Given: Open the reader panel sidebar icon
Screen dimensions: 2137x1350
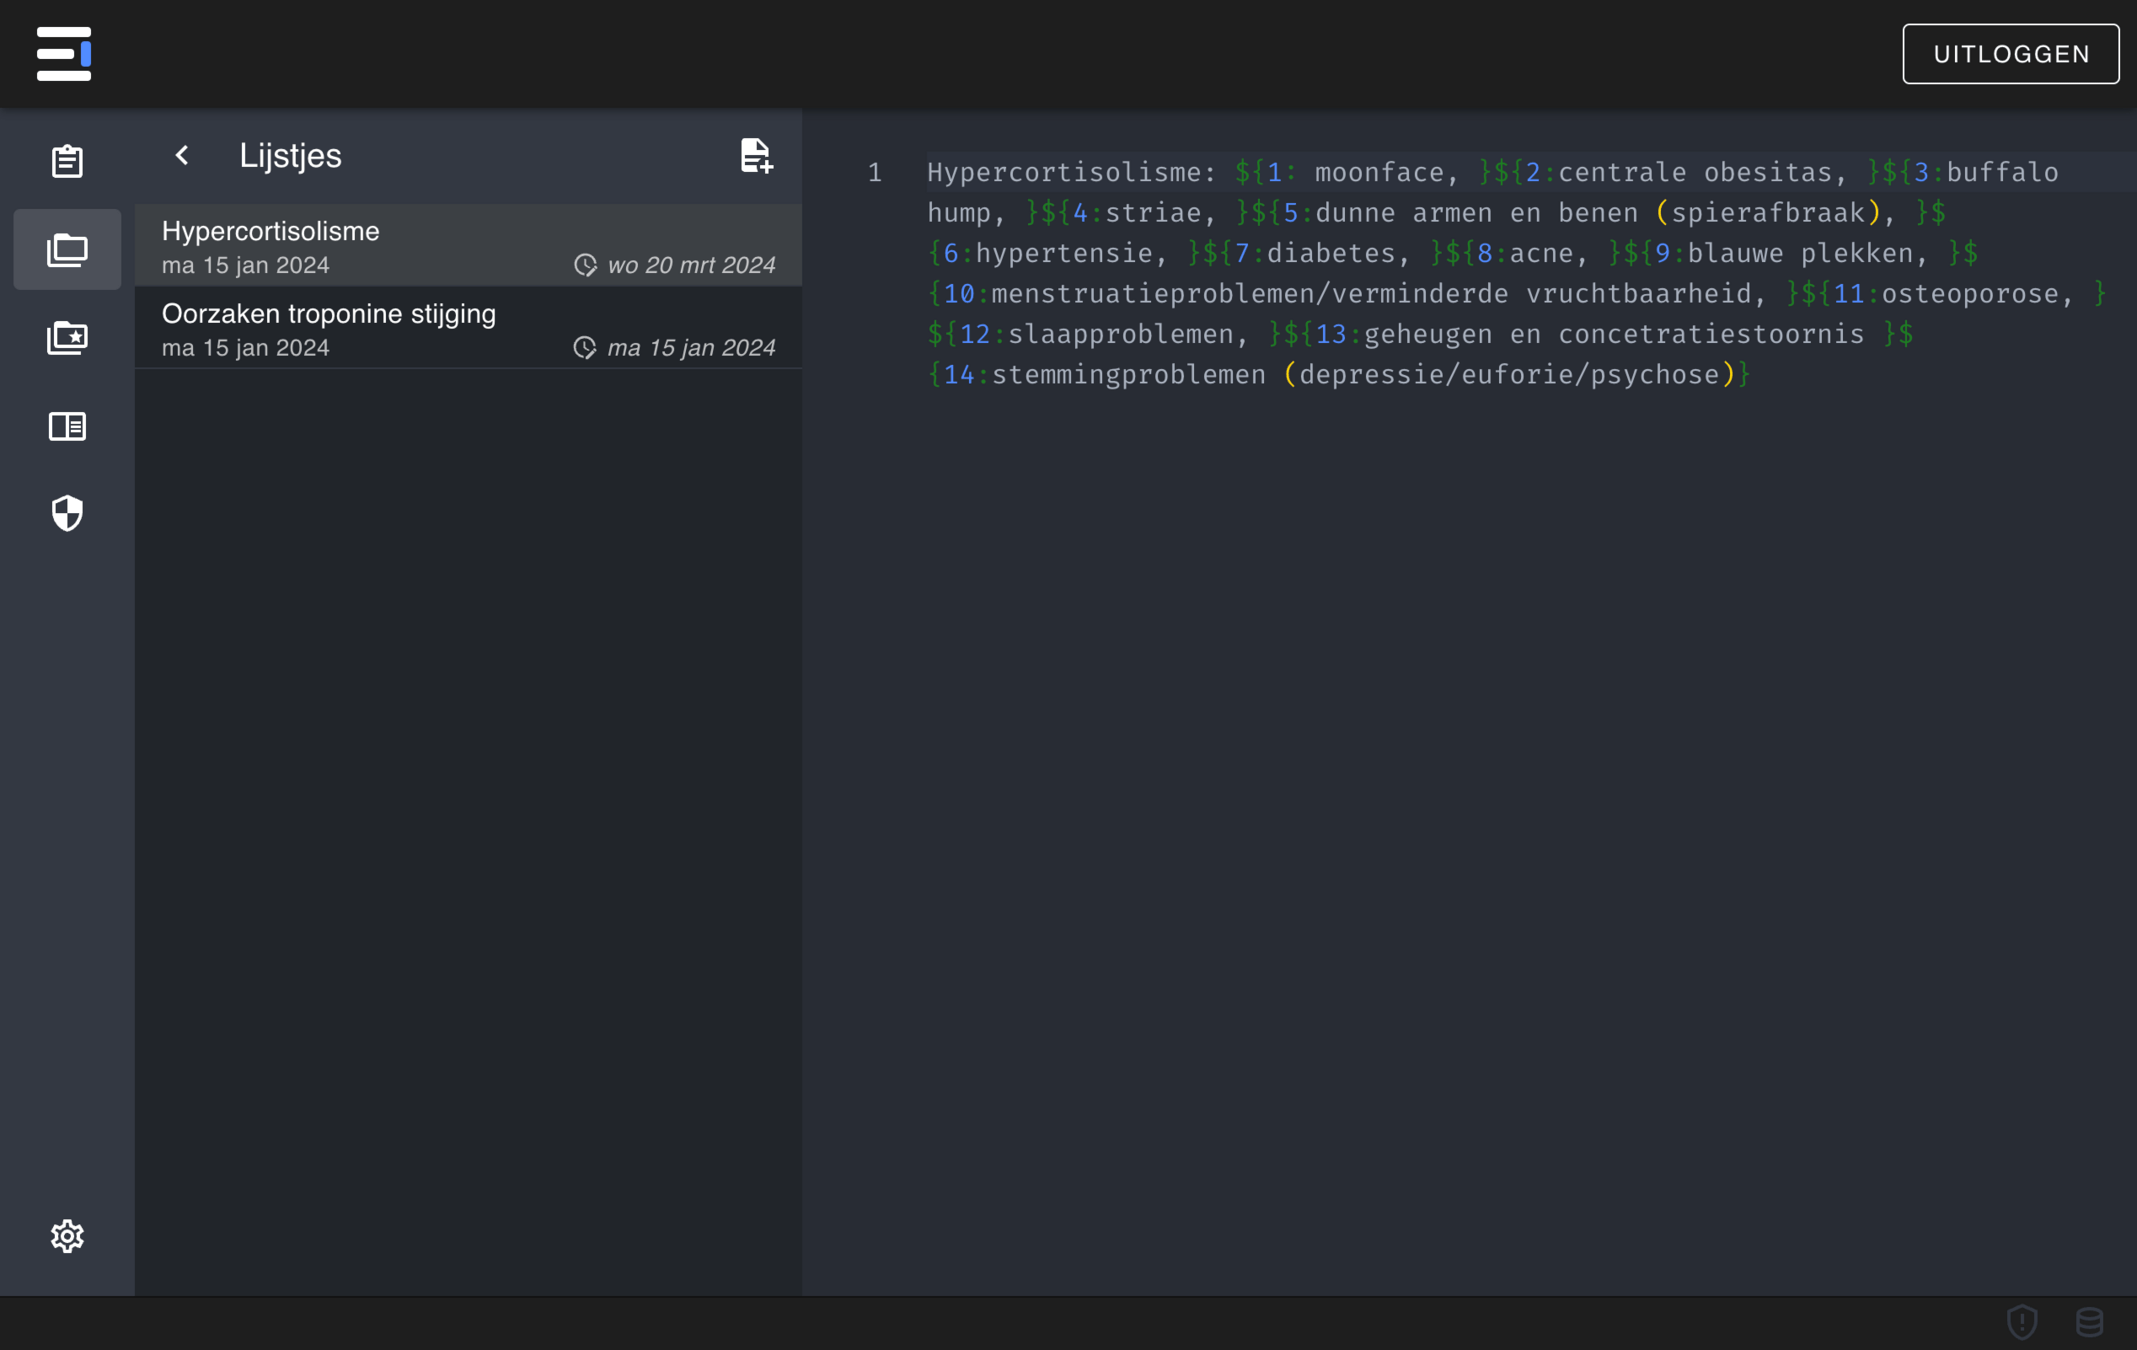Looking at the screenshot, I should click(67, 426).
